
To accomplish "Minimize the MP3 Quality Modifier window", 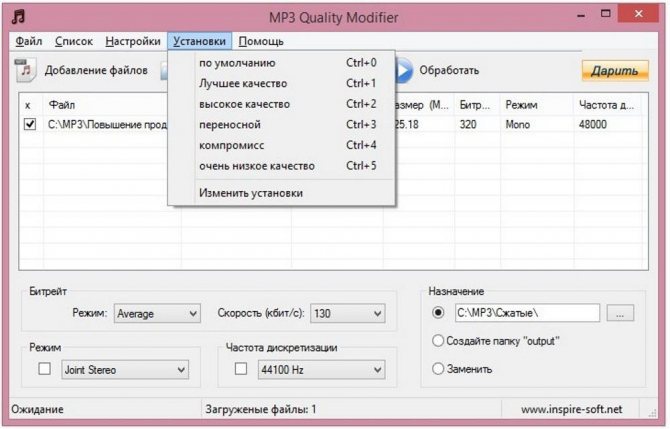I will 581,15.
